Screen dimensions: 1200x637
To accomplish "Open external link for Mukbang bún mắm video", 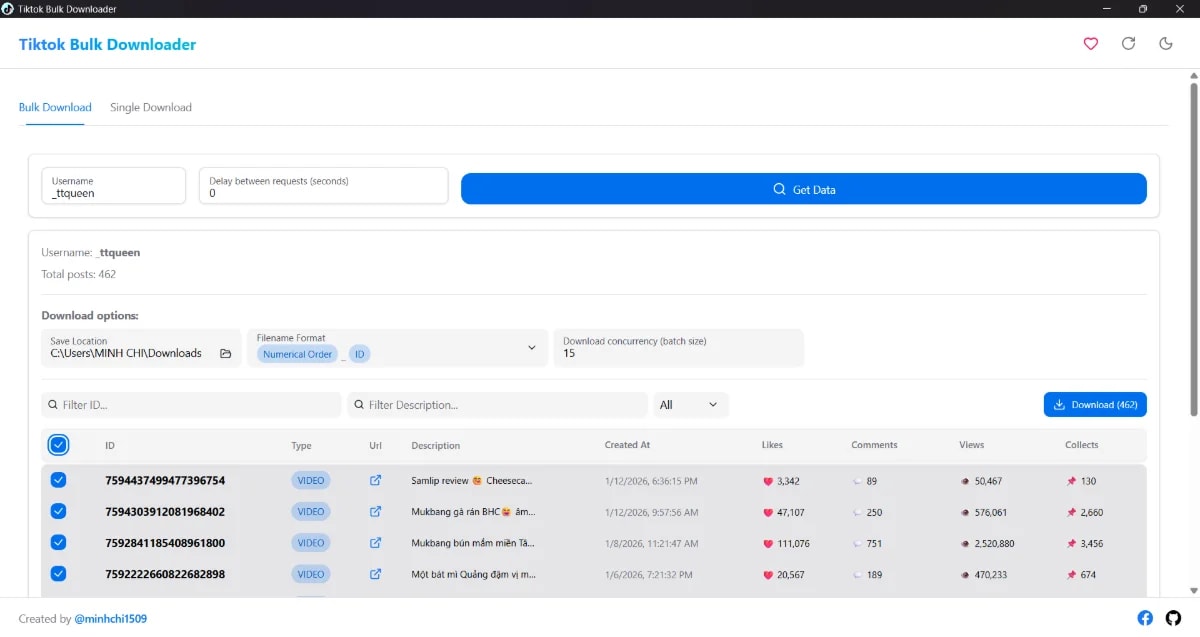I will 375,542.
